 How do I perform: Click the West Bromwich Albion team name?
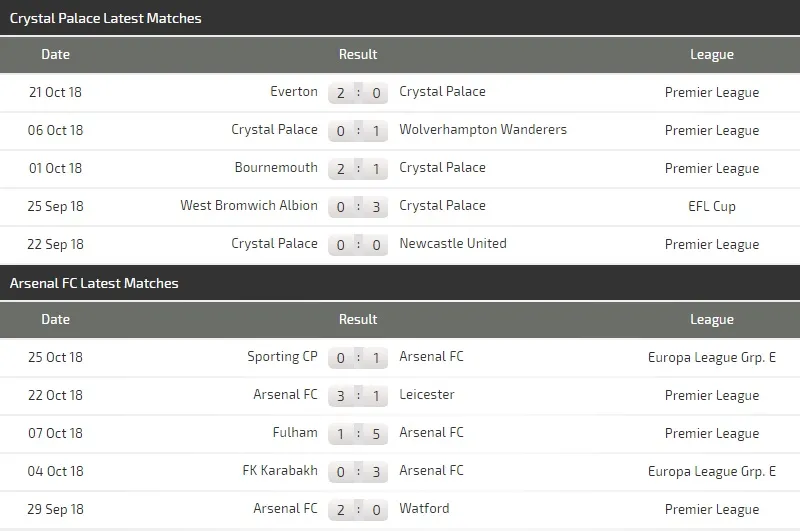249,206
